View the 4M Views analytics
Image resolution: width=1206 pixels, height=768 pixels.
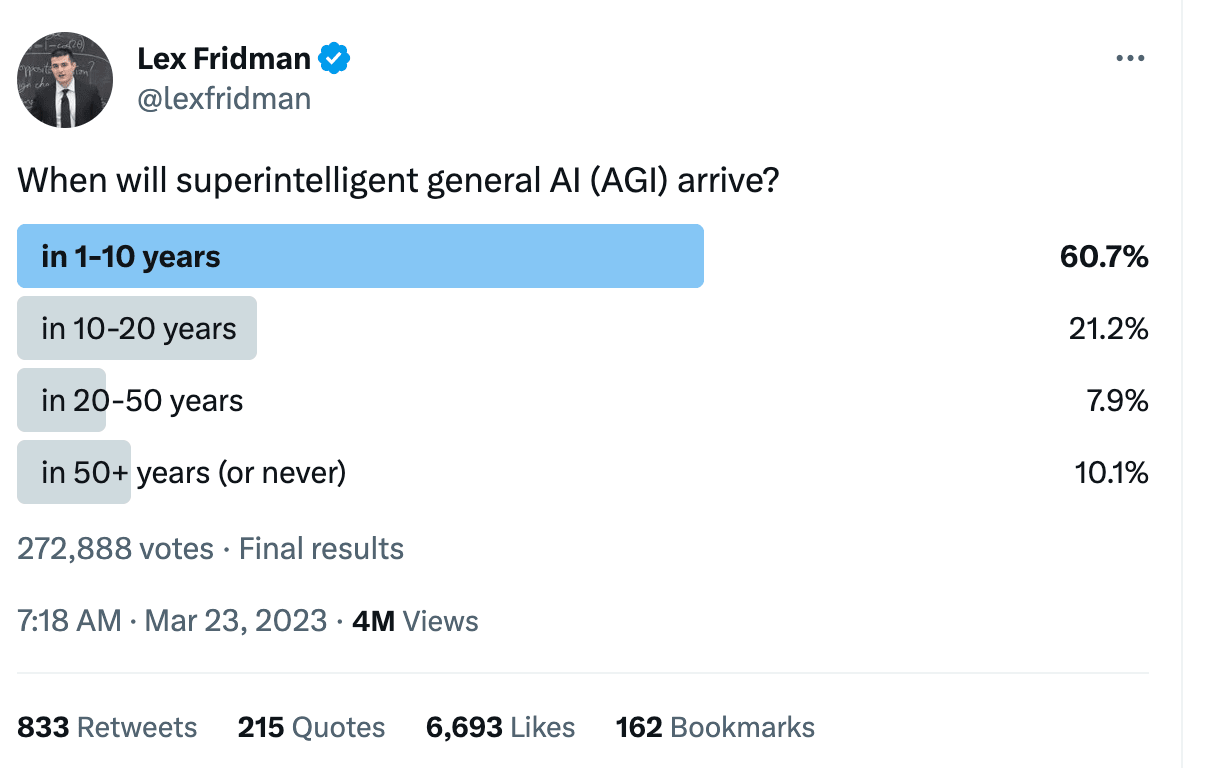point(416,621)
